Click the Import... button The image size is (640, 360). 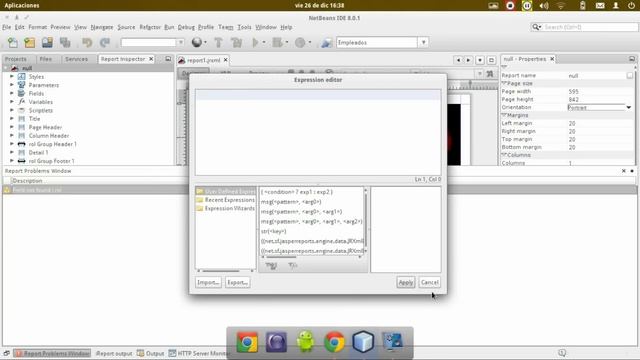click(208, 282)
